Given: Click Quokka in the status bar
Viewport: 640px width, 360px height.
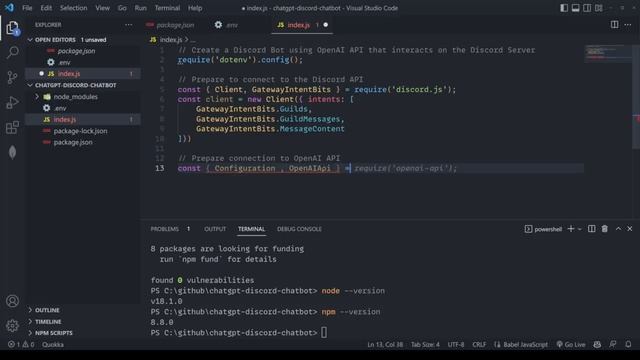Looking at the screenshot, I should 53,344.
